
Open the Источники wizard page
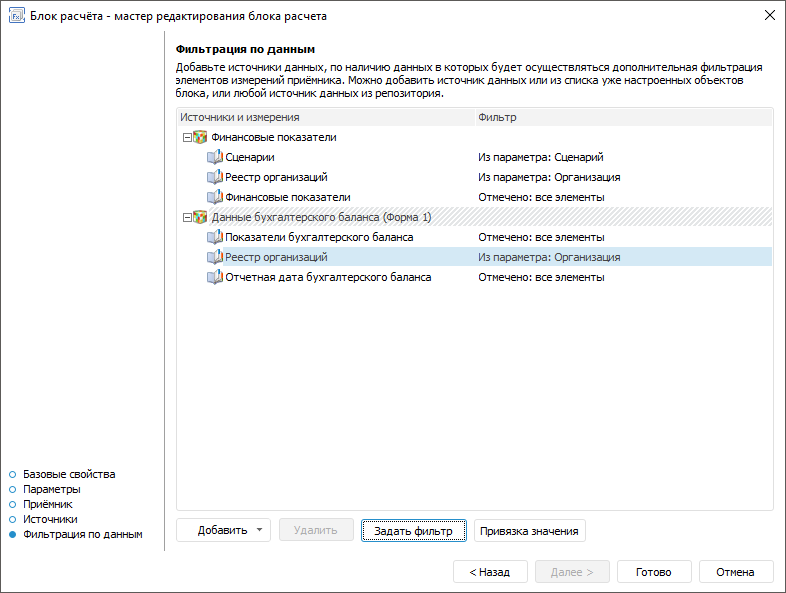click(x=50, y=520)
